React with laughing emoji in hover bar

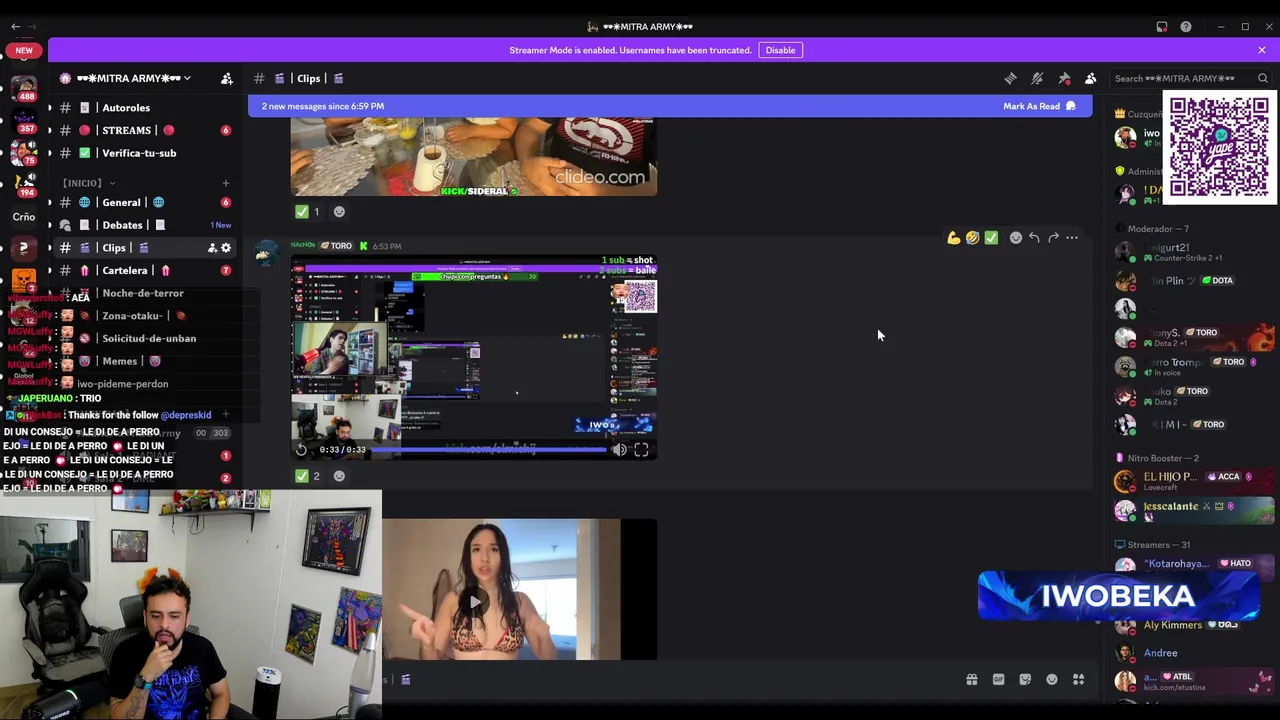[972, 238]
